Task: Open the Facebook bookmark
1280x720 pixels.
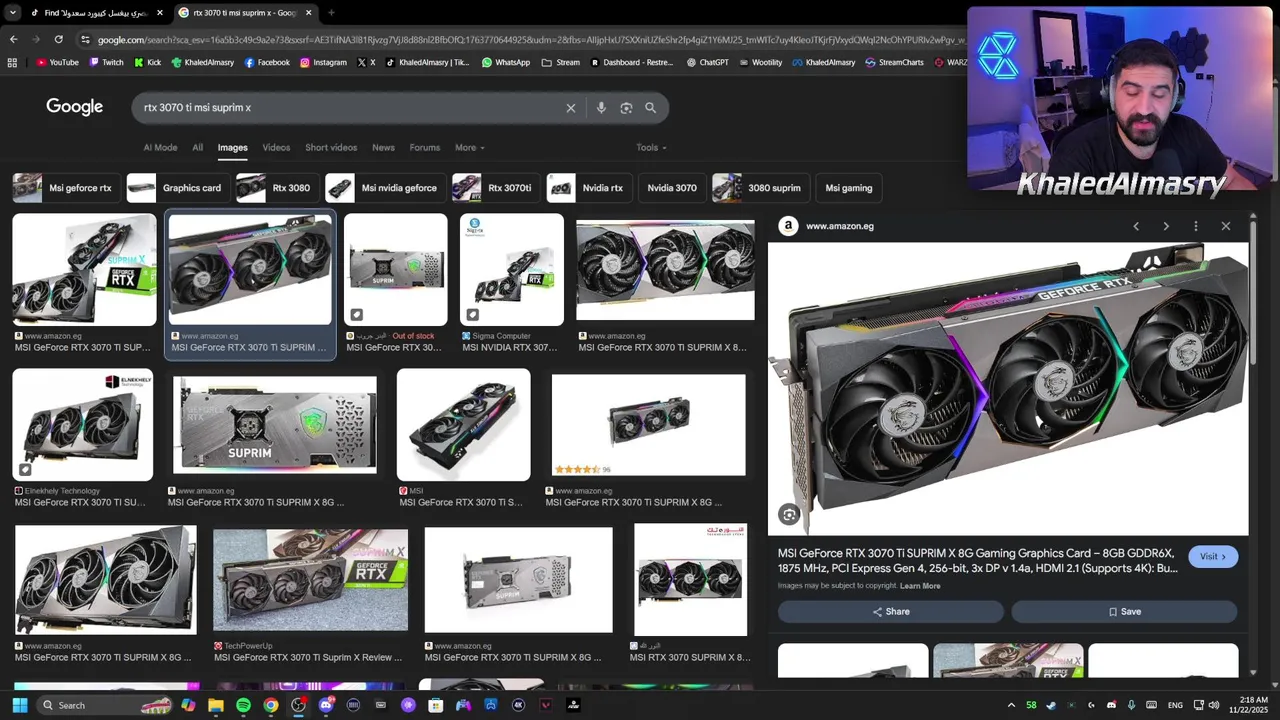Action: click(267, 62)
